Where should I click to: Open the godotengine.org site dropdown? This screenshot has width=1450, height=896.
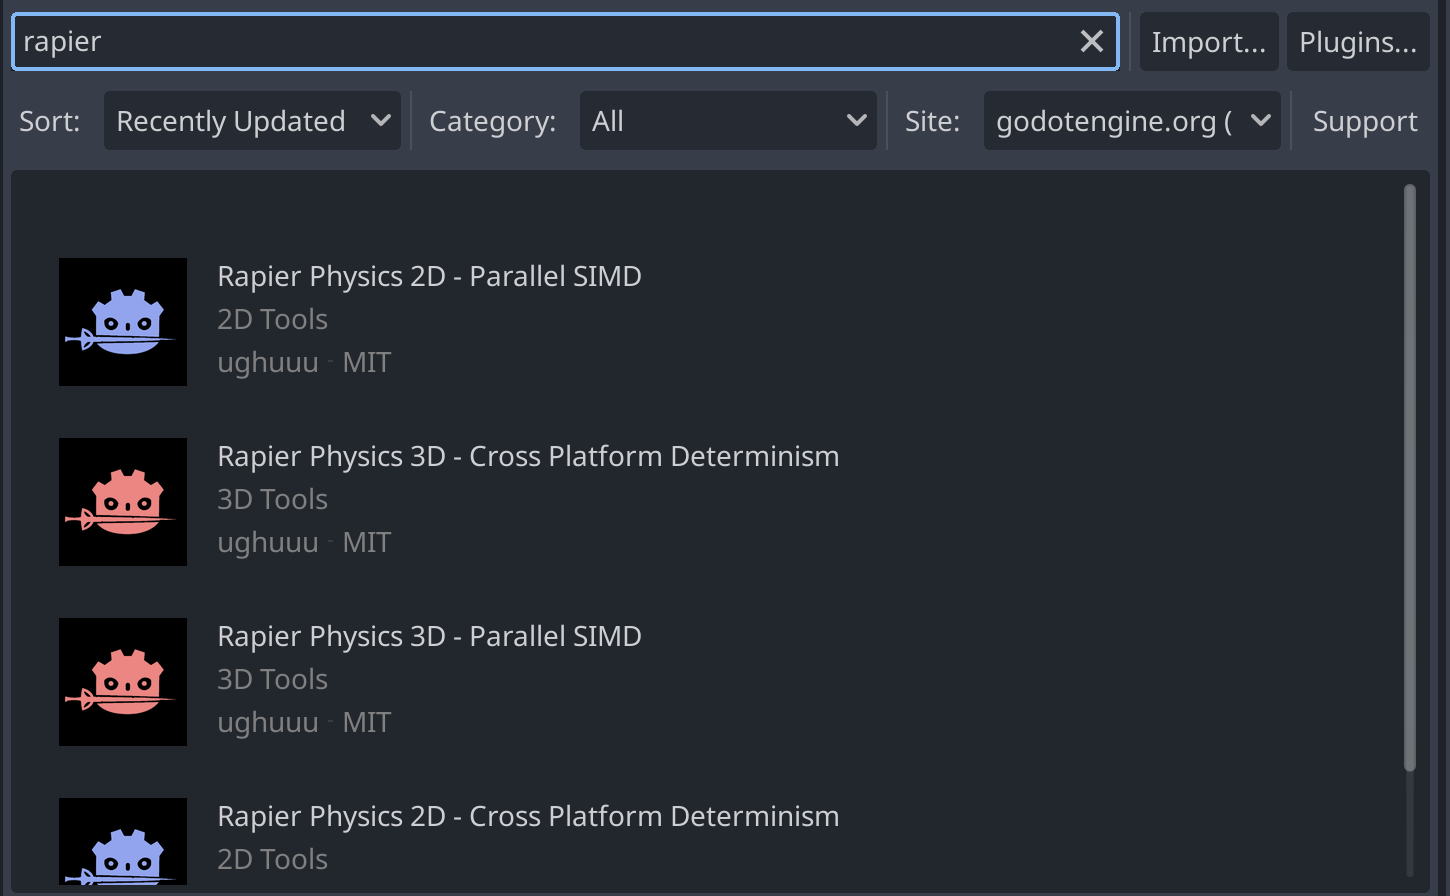(1132, 121)
